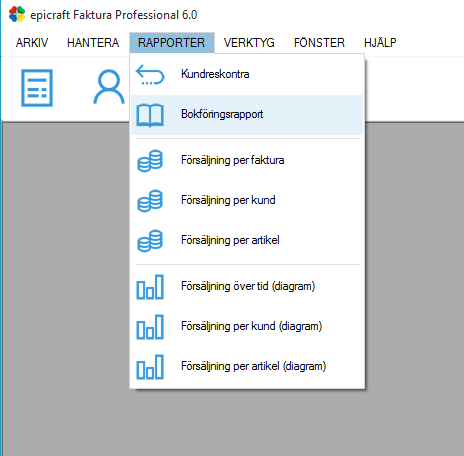Open the FÖNSTER menu
The image size is (464, 456).
(x=319, y=43)
